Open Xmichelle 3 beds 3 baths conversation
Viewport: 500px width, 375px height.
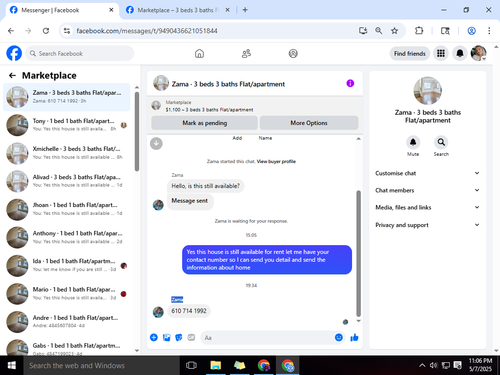tap(67, 153)
